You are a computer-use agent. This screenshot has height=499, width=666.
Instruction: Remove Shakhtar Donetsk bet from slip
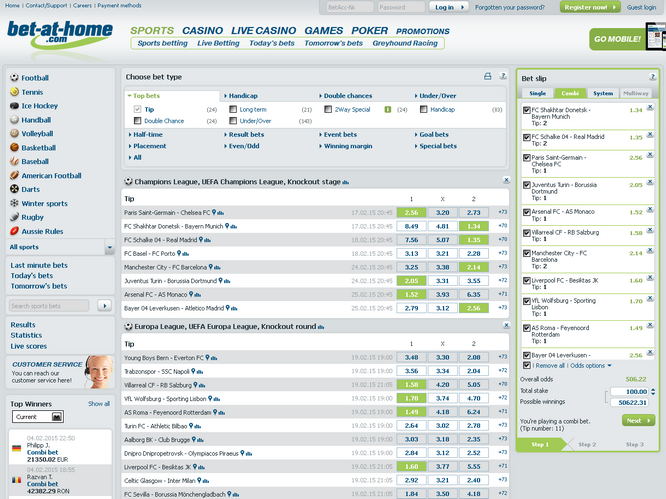[x=650, y=108]
